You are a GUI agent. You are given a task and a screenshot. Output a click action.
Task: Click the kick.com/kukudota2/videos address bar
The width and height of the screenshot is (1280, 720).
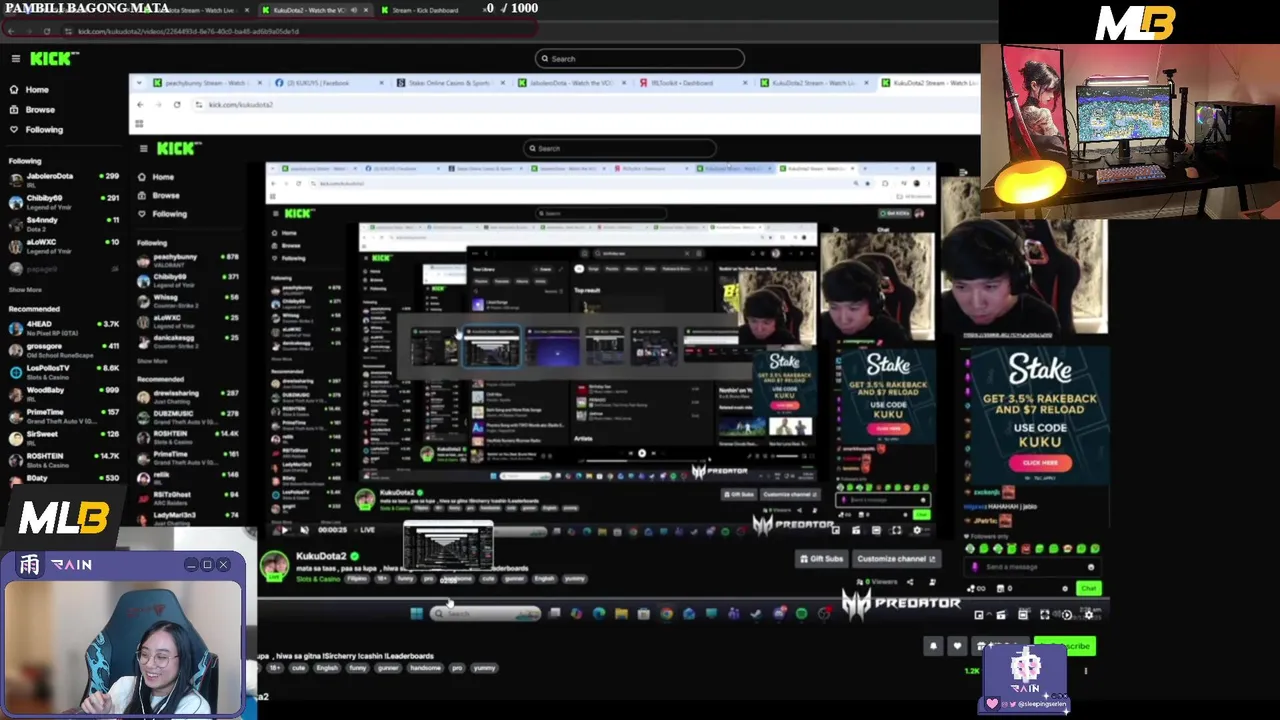[188, 31]
